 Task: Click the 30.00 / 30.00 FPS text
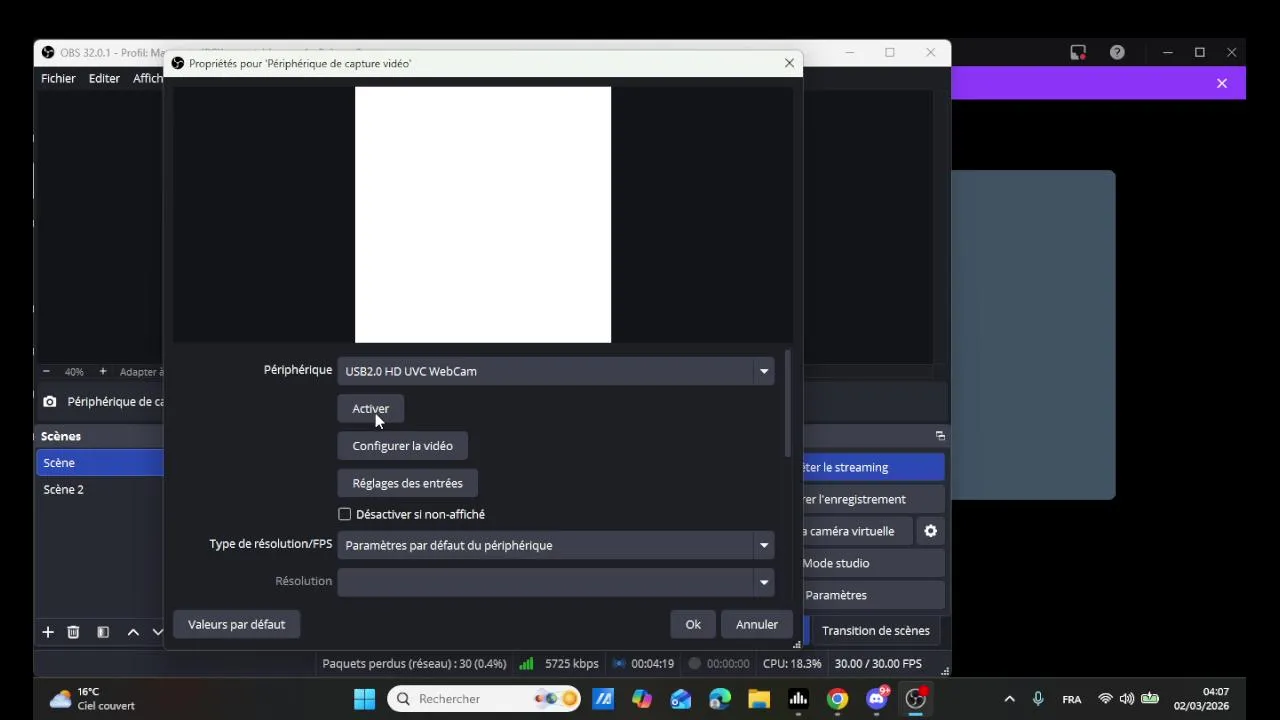(x=878, y=664)
